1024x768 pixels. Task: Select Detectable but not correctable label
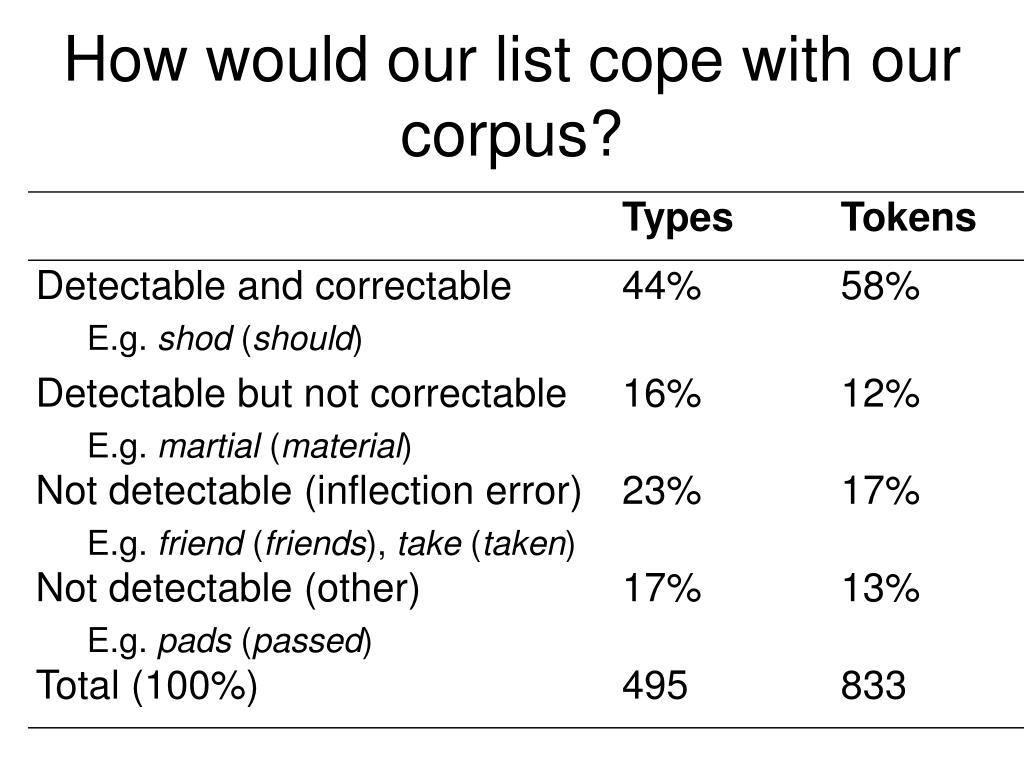[x=301, y=394]
